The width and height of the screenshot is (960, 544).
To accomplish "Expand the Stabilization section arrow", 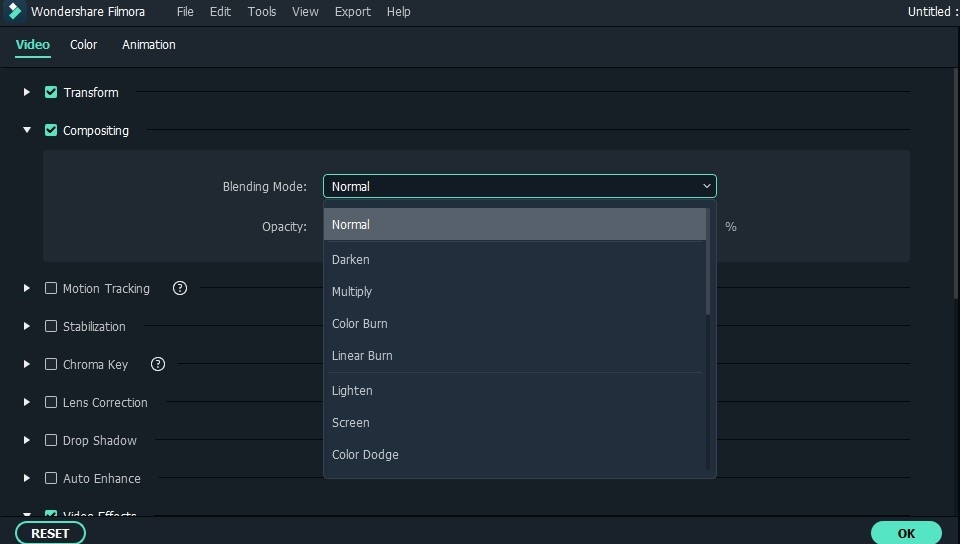I will click(26, 326).
